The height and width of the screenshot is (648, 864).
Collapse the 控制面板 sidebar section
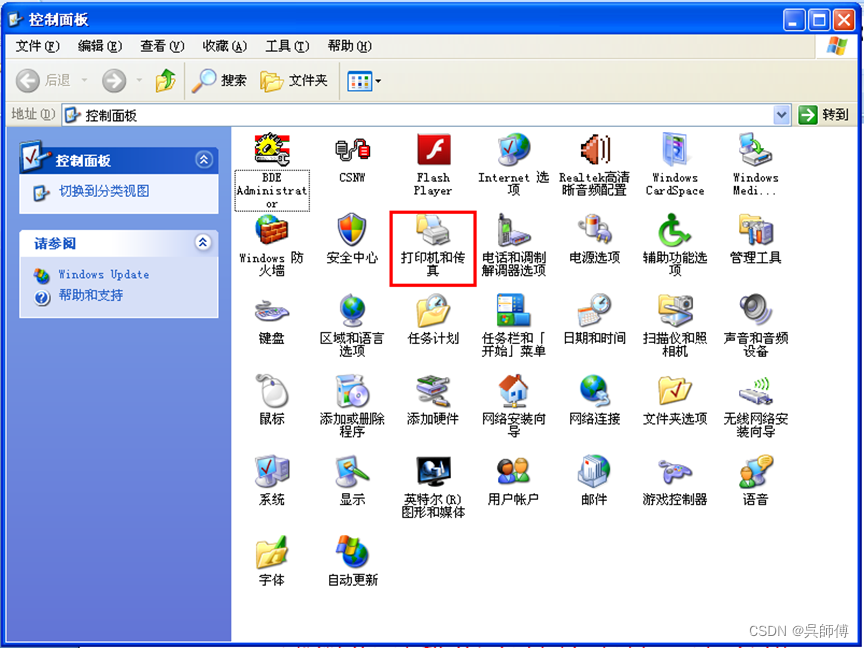point(204,160)
